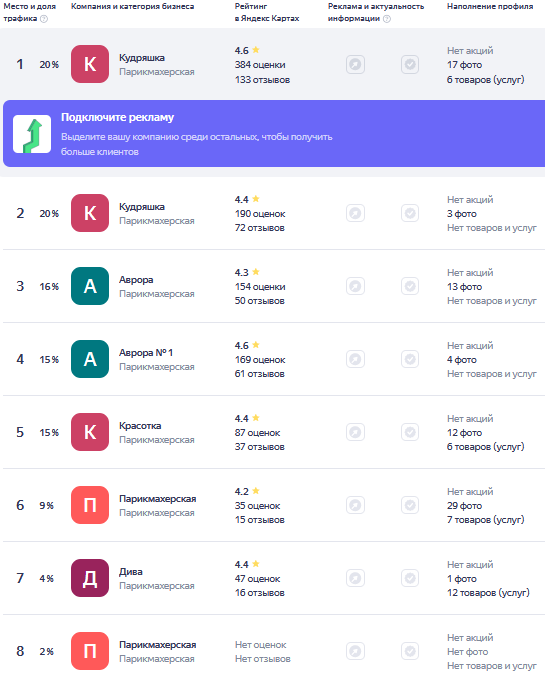
Task: Open Парикмахерская listing with 35 оценок
Action: pyautogui.click(x=157, y=499)
